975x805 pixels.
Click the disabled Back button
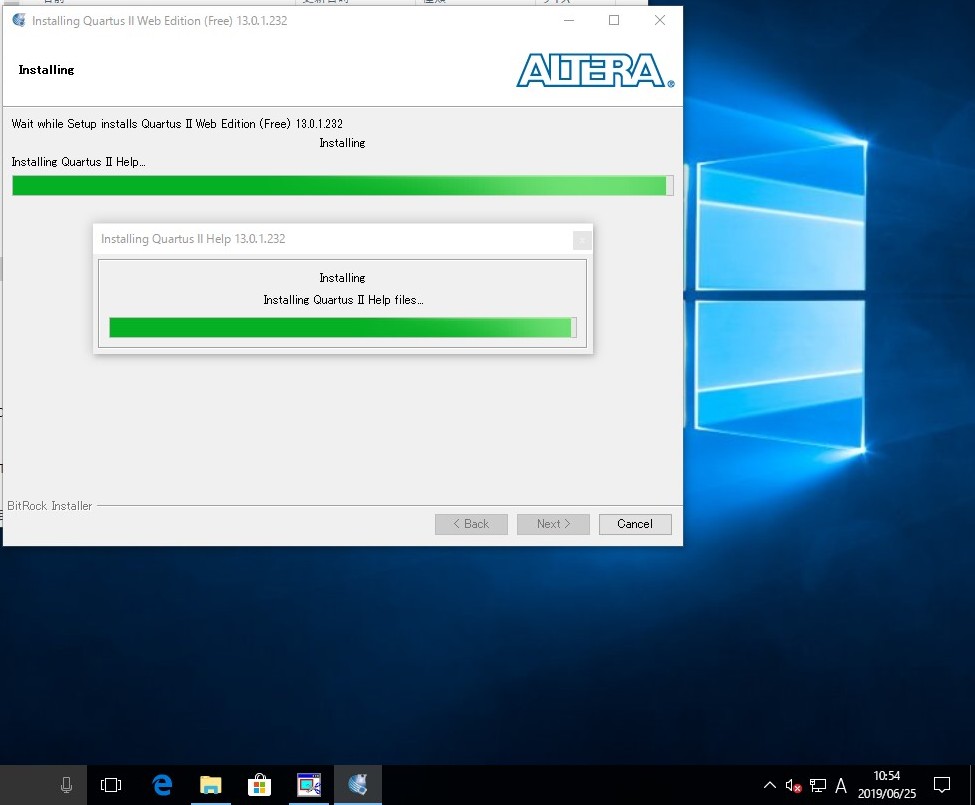point(471,524)
